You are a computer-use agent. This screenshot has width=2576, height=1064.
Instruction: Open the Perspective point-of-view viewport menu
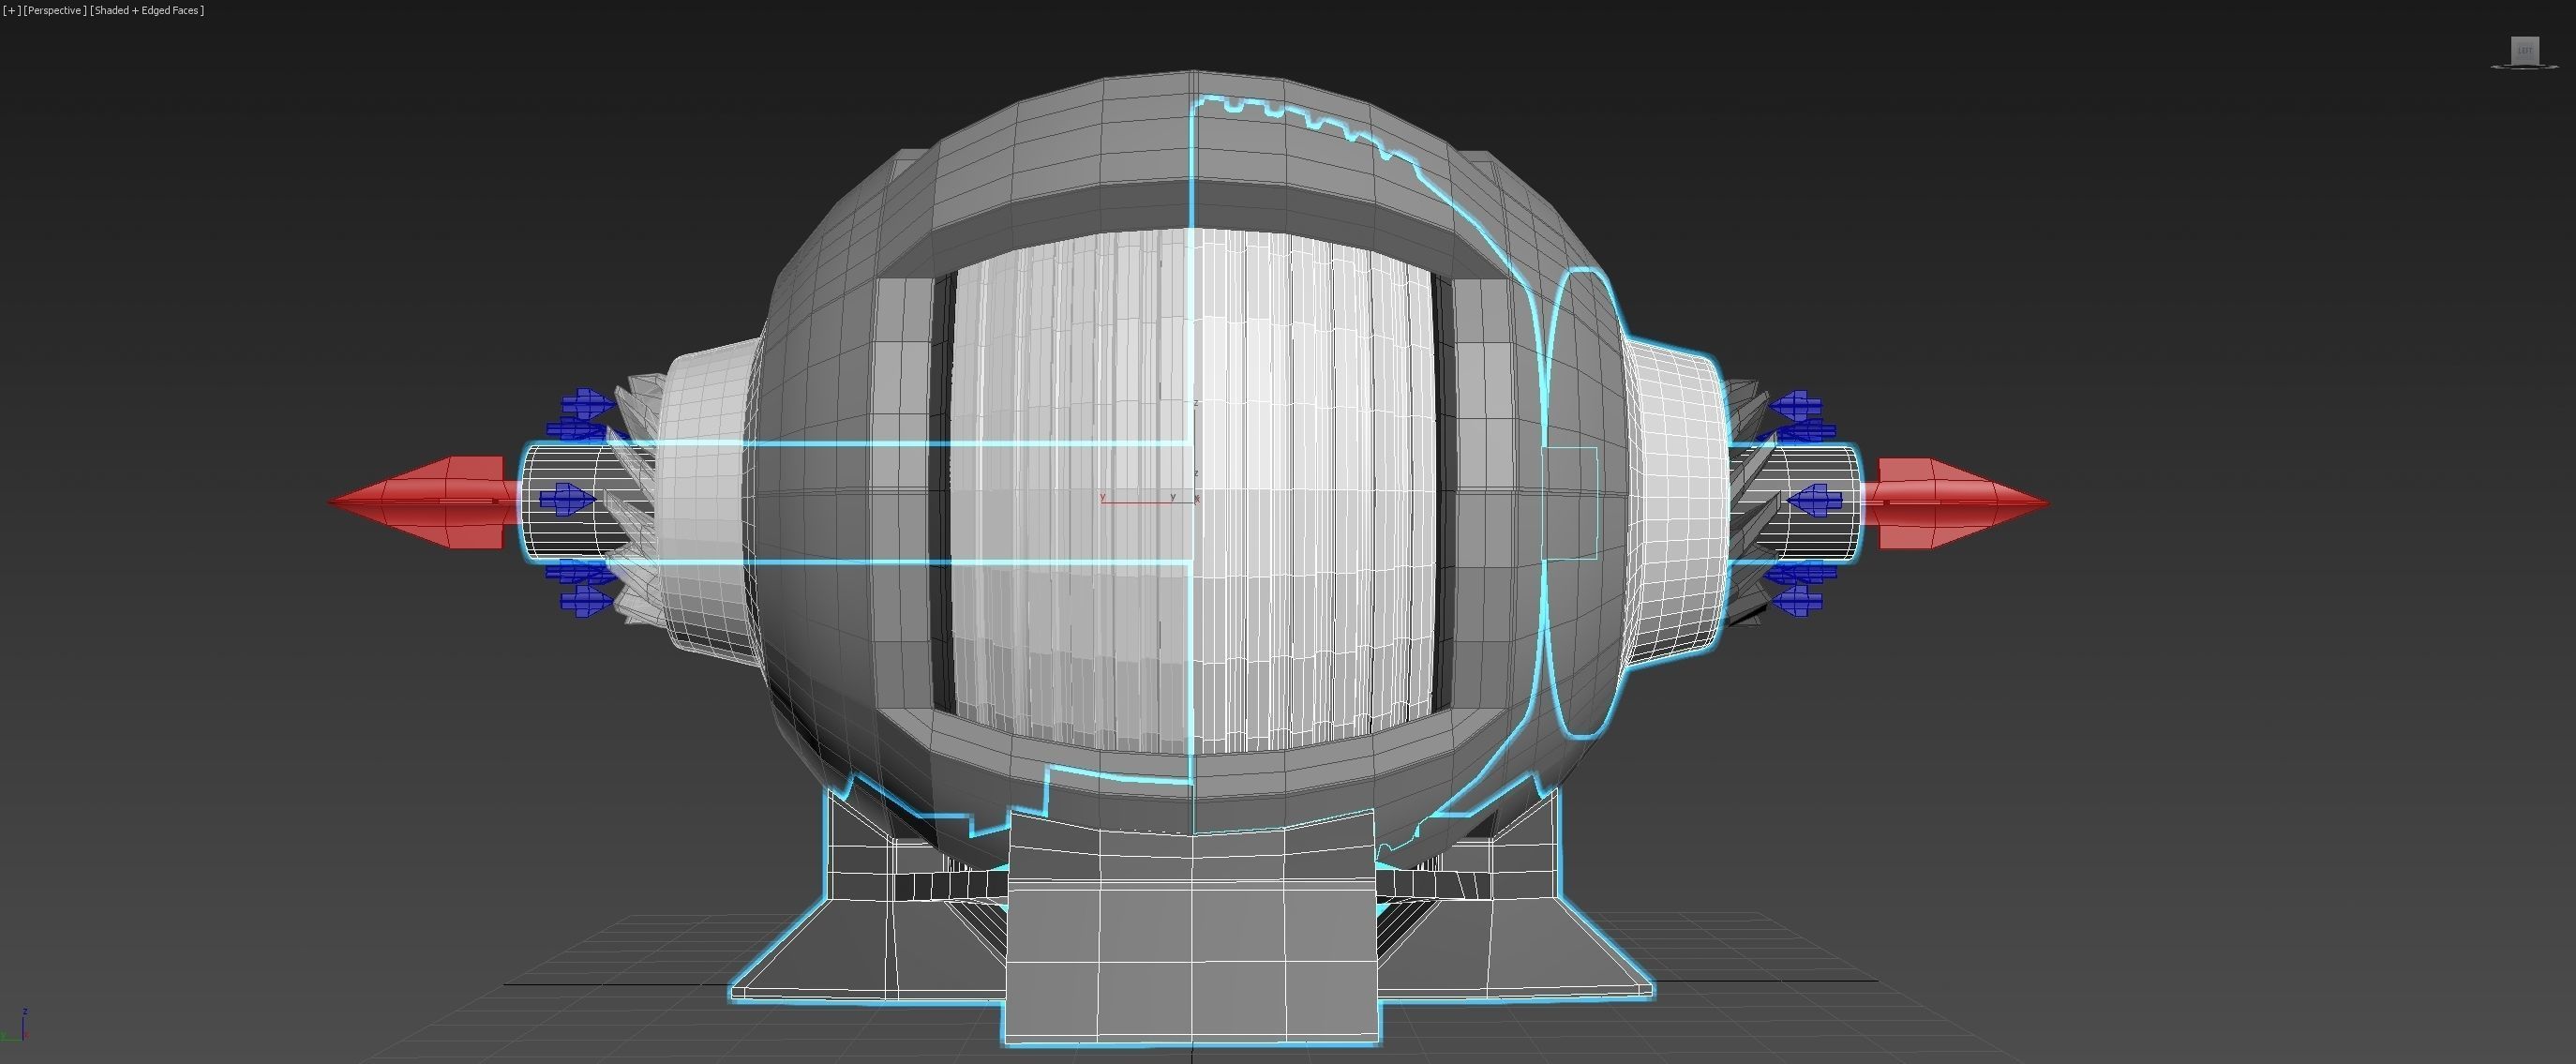(54, 10)
